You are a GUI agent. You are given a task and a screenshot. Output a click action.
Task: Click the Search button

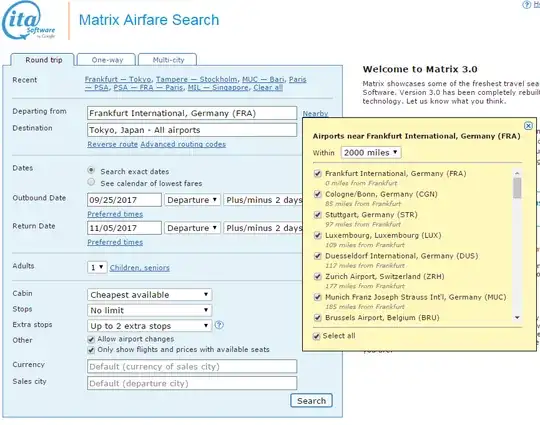(311, 401)
